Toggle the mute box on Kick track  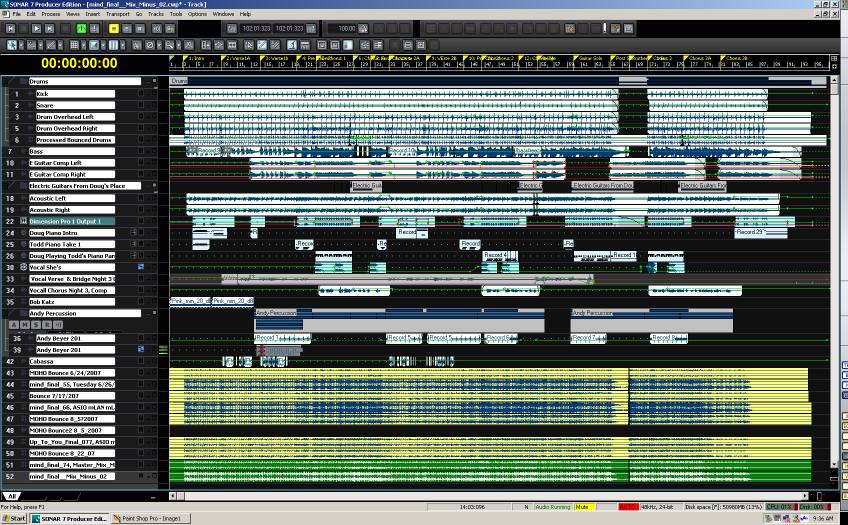pyautogui.click(x=141, y=93)
